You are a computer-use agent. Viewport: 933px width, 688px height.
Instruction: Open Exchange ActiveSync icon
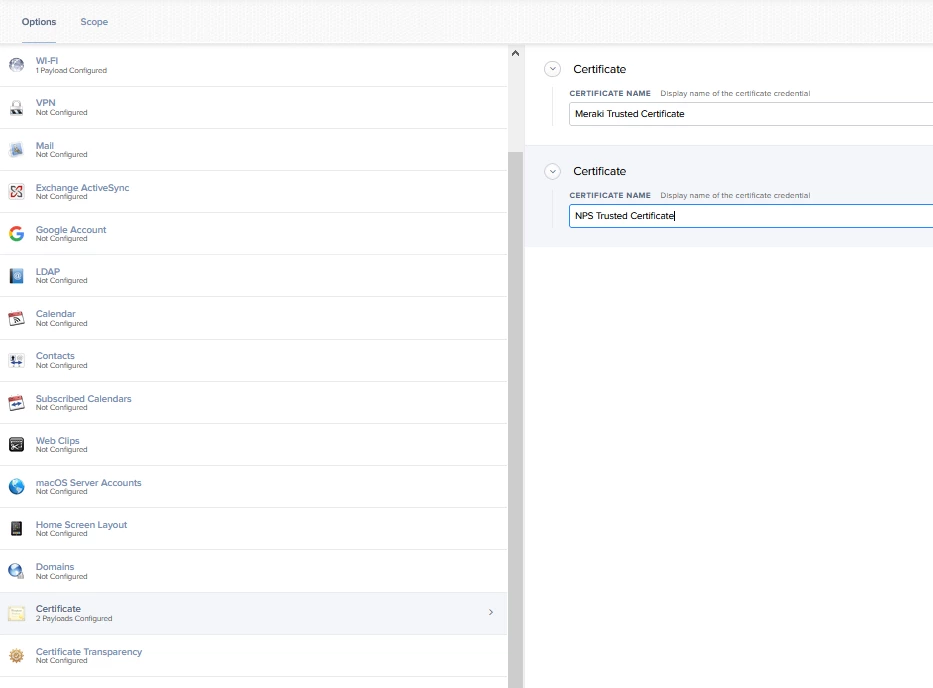click(x=17, y=192)
